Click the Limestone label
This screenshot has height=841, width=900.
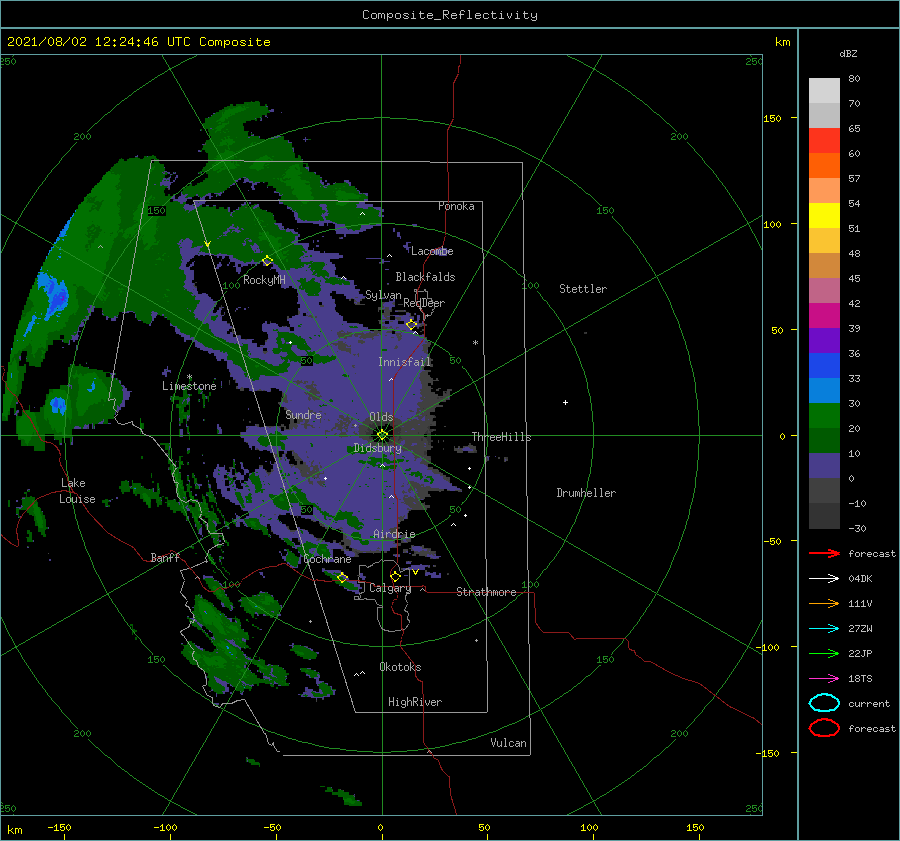(189, 386)
